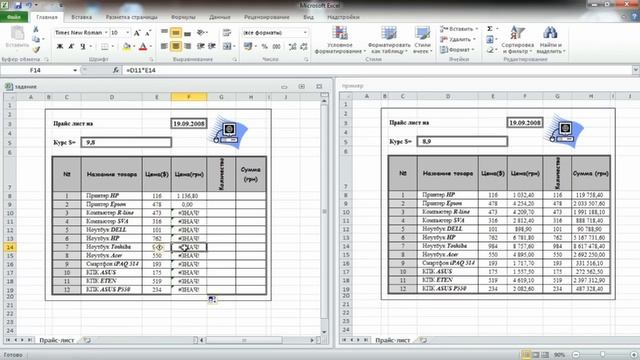The image size is (640, 360).
Task: Click the Формат cells button
Action: point(458,50)
